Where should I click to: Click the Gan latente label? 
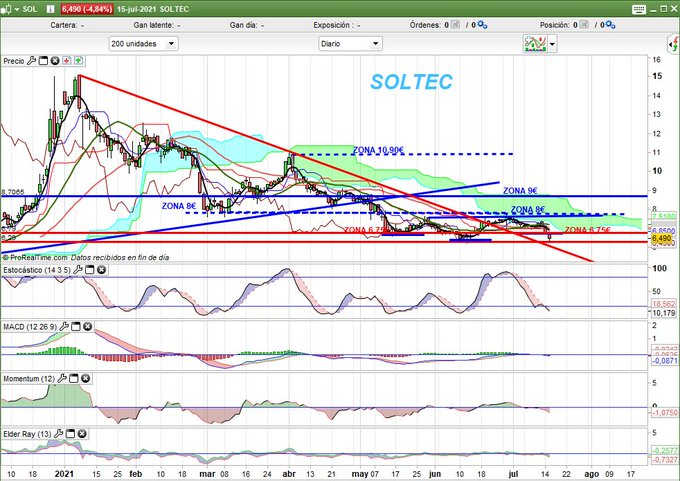[153, 25]
